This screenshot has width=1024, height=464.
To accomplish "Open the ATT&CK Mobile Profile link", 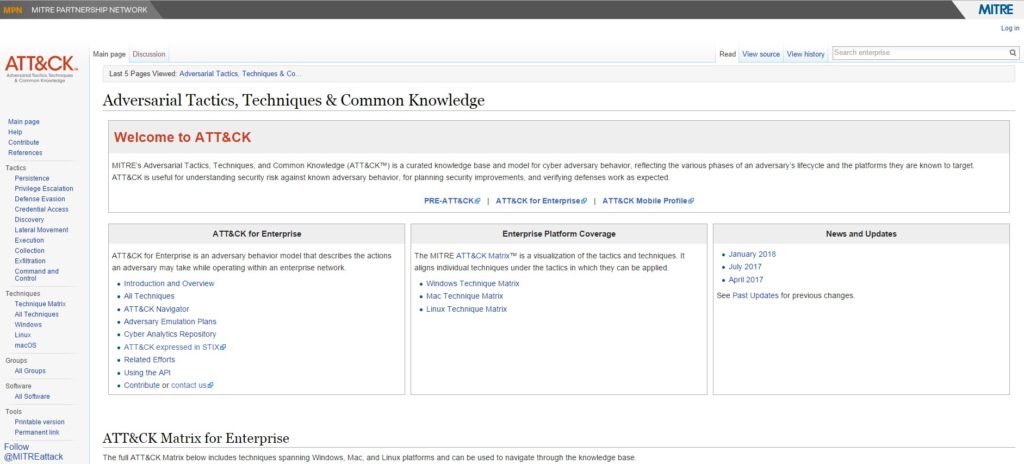I will point(648,201).
